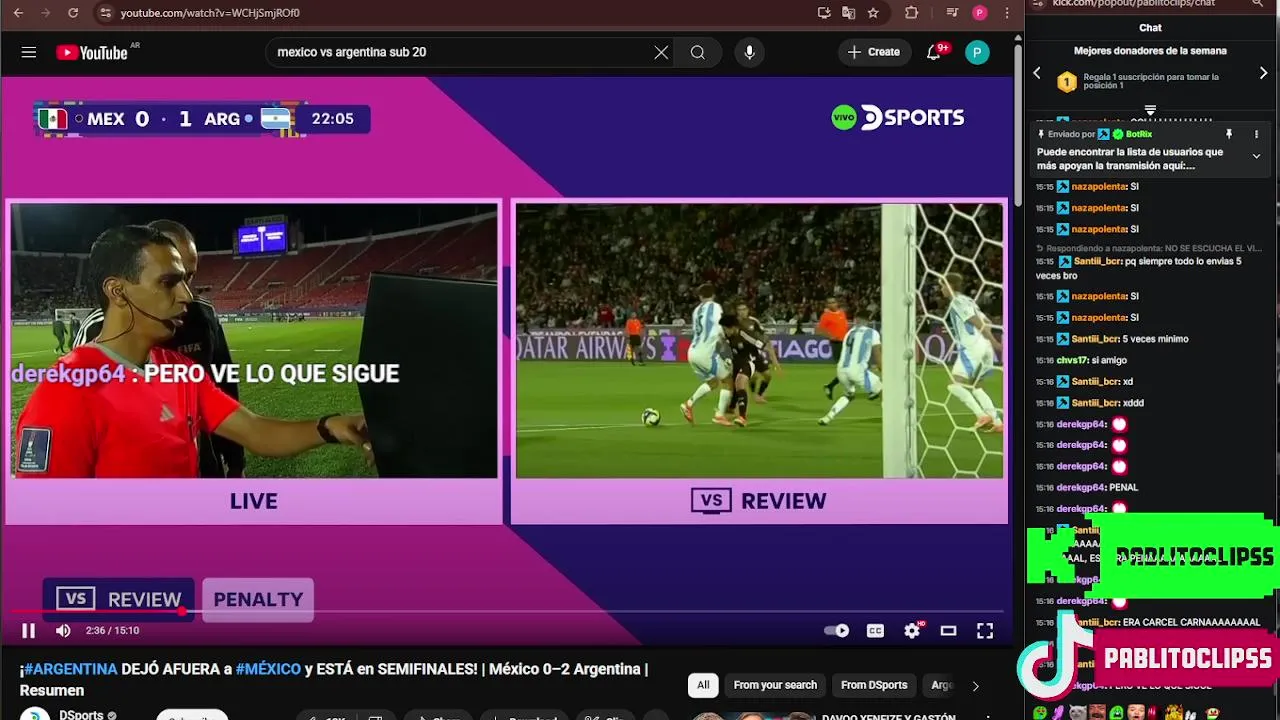Open the Chrome profile avatar P

tap(980, 13)
